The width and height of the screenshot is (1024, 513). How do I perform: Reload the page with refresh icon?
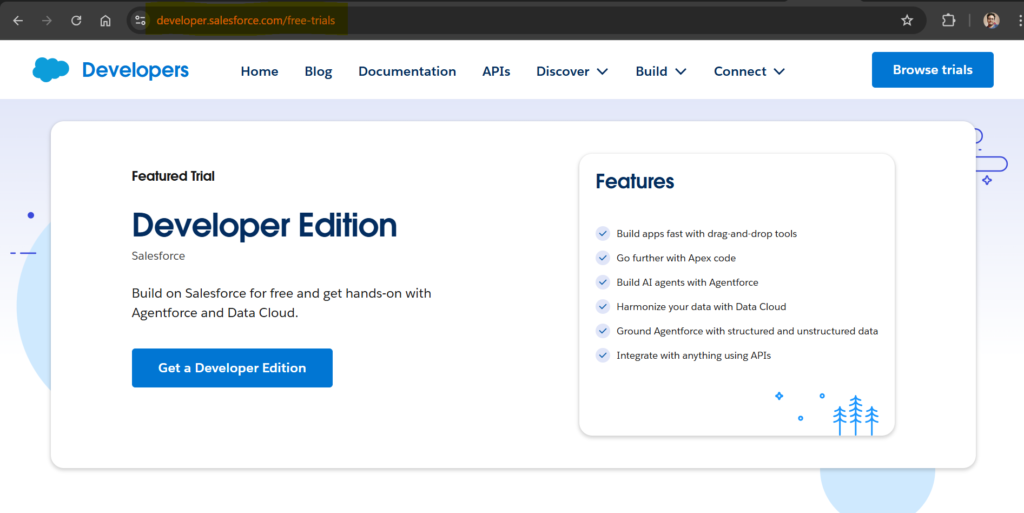(76, 21)
